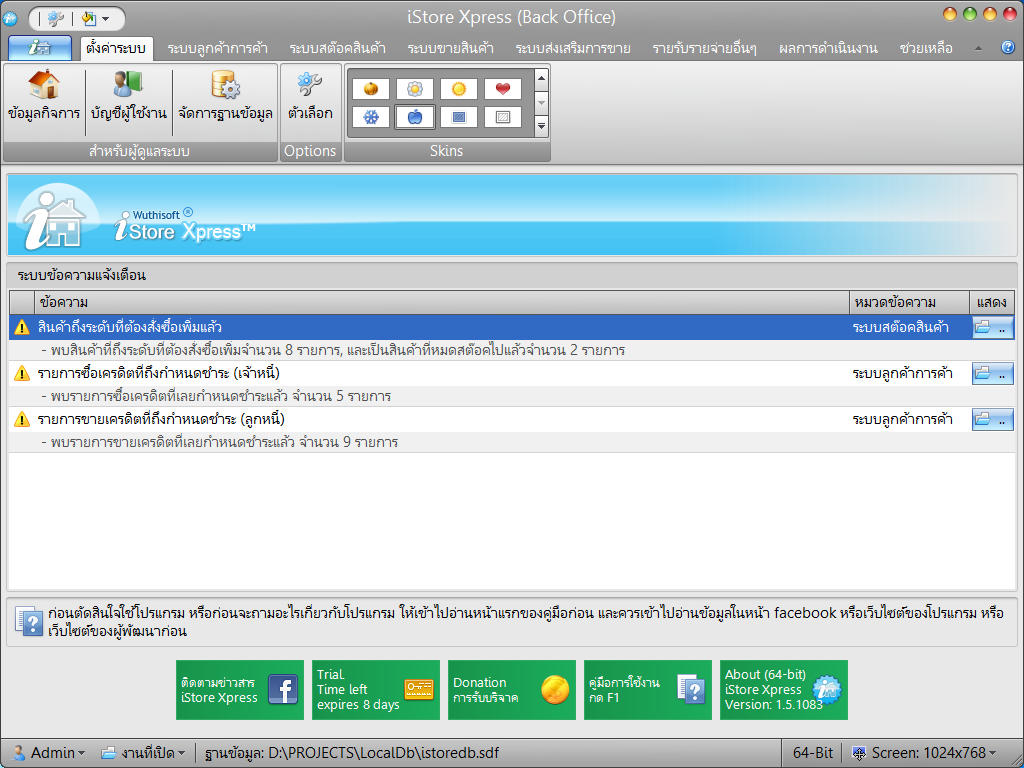This screenshot has width=1024, height=768.
Task: Select row รายการขายเครดิตที่ถึงกำหนดชำระ (ลูกหนี้)
Action: pyautogui.click(x=511, y=419)
